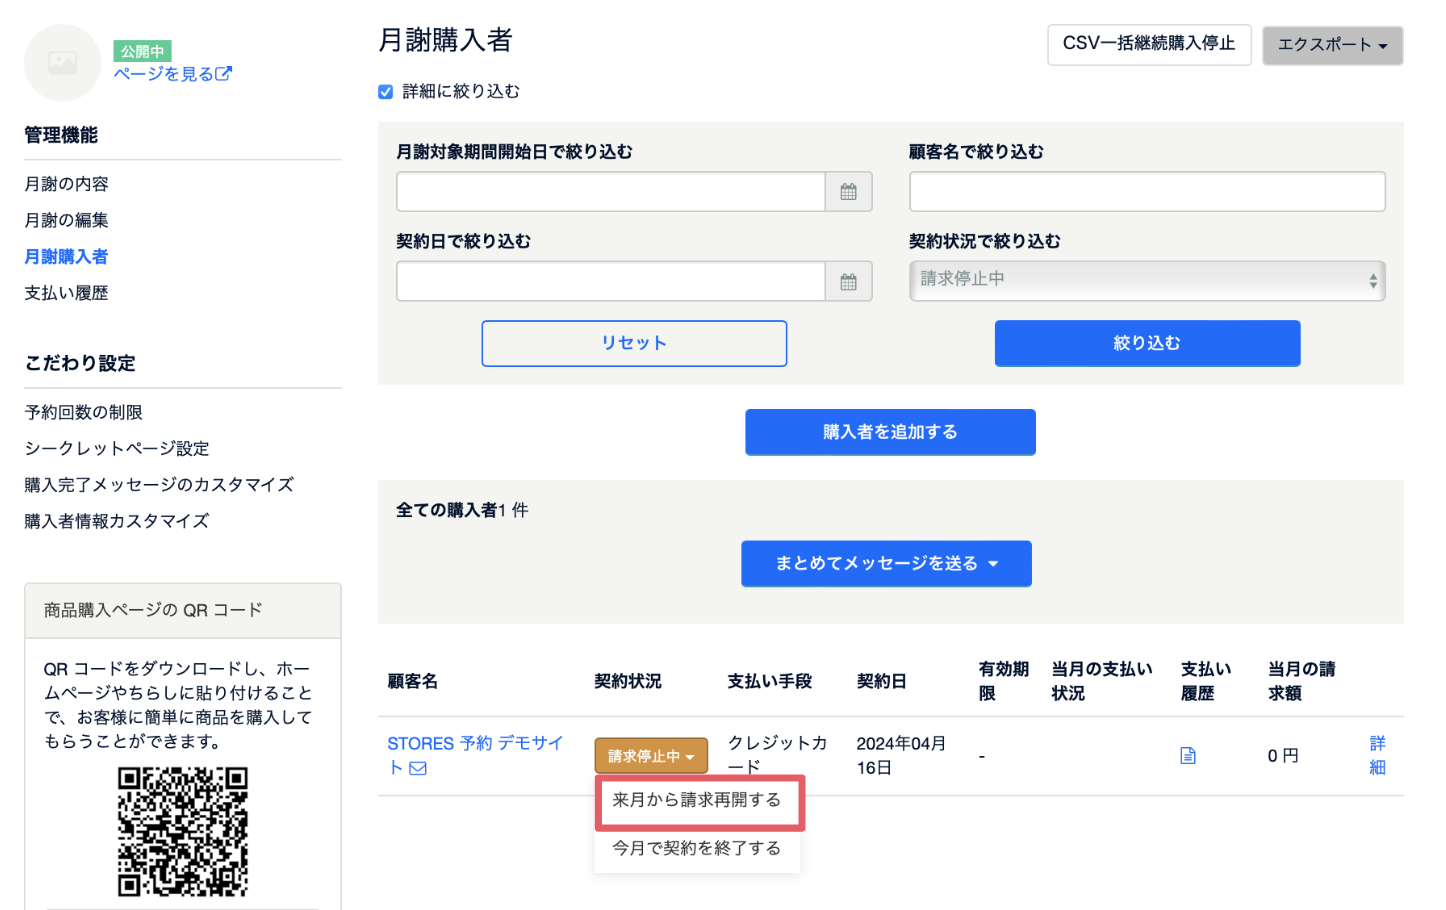Click into the 顧客名で絞り込む text field
Screen dimensions: 1446x910
pyautogui.click(x=1146, y=192)
